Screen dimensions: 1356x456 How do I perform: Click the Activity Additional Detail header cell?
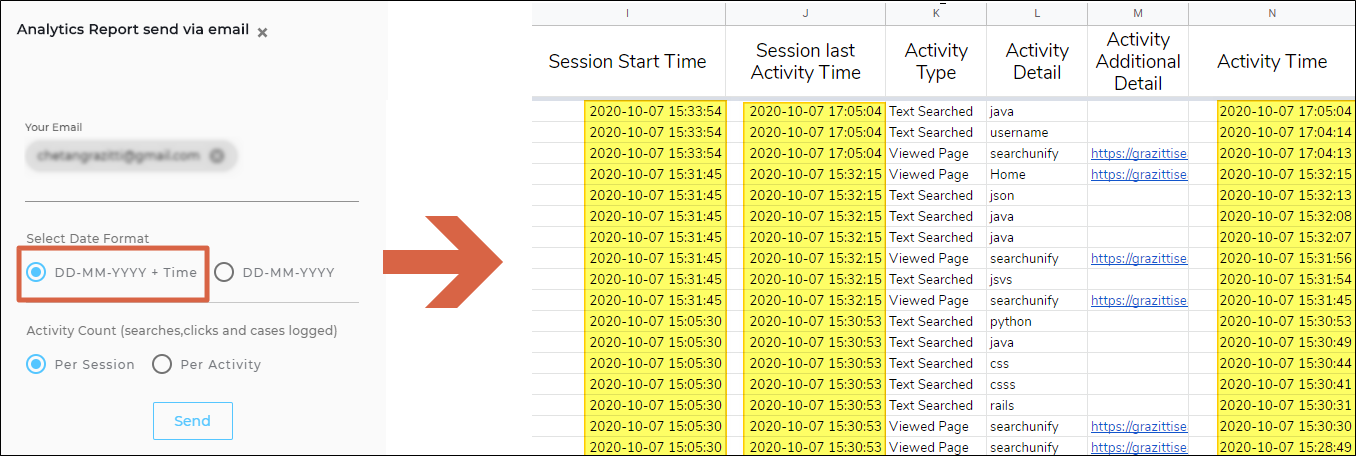pyautogui.click(x=1137, y=61)
